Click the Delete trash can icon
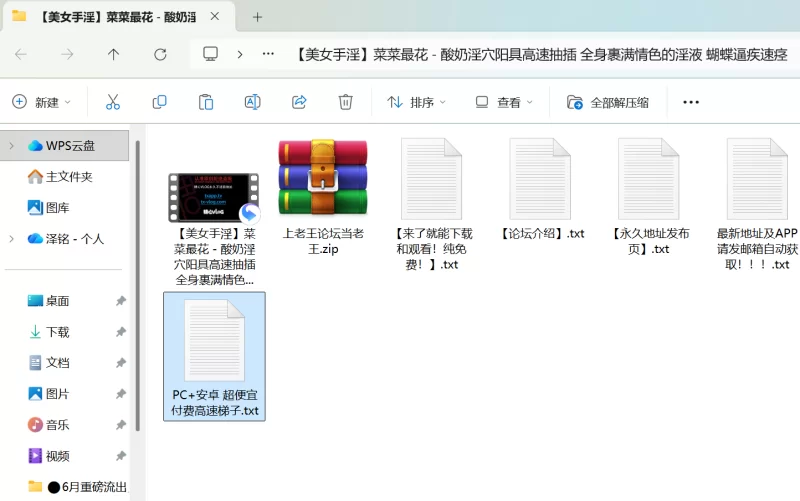This screenshot has width=800, height=501. click(345, 102)
